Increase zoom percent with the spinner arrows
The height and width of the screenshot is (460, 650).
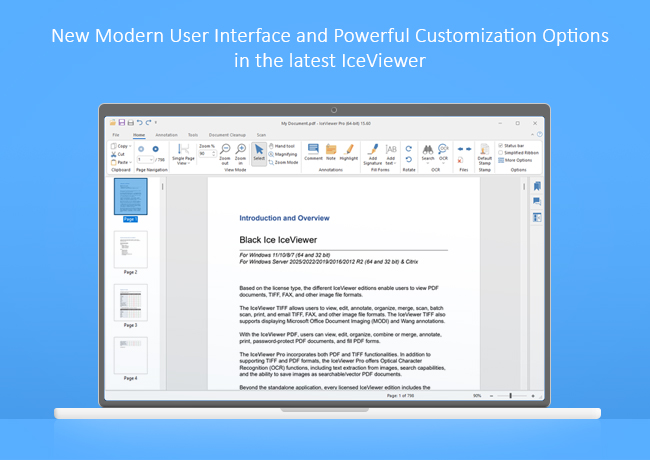click(214, 154)
